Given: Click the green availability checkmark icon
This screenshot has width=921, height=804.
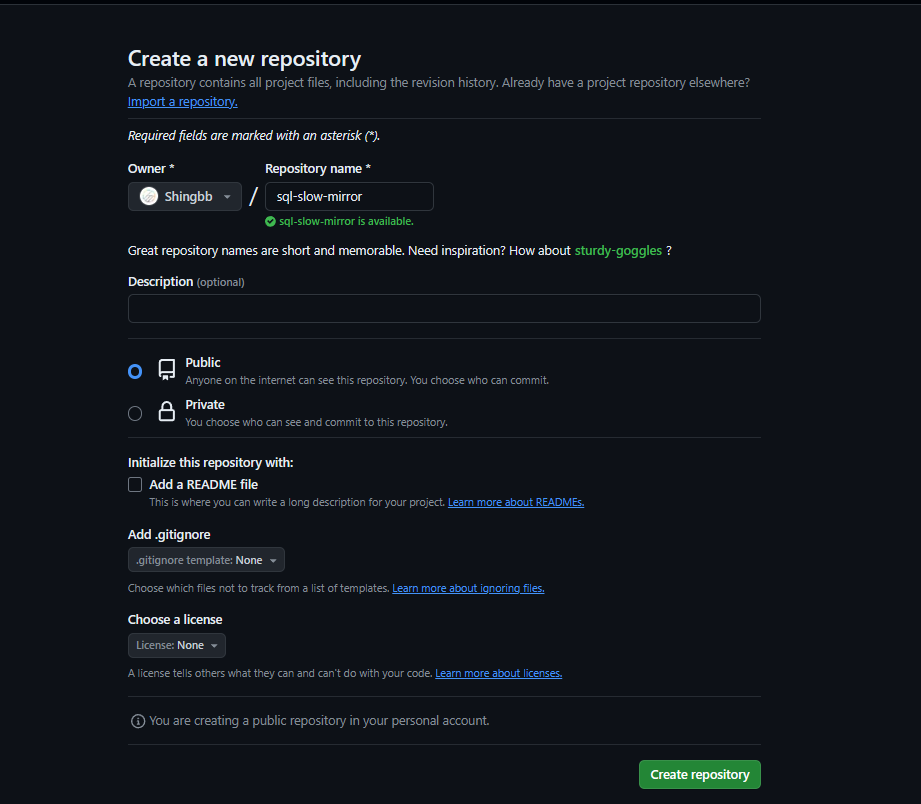Looking at the screenshot, I should pos(270,221).
